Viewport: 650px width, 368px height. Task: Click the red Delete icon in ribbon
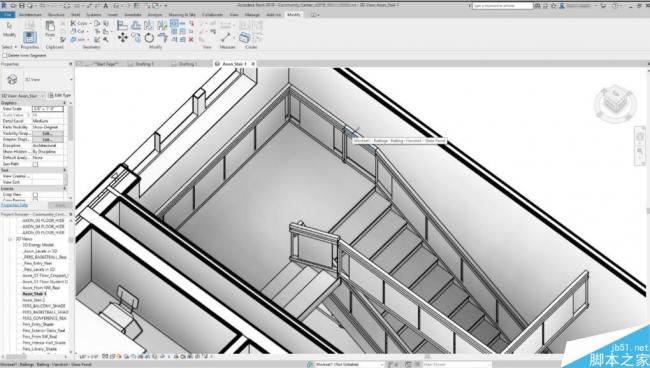(x=191, y=40)
